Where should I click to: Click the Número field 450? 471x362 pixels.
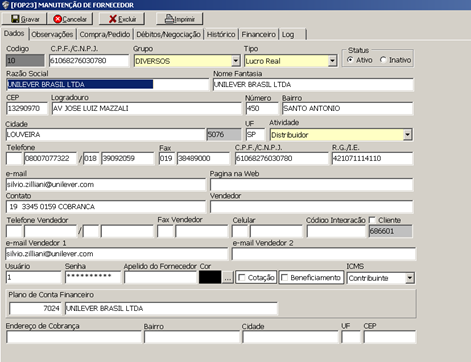click(x=262, y=108)
